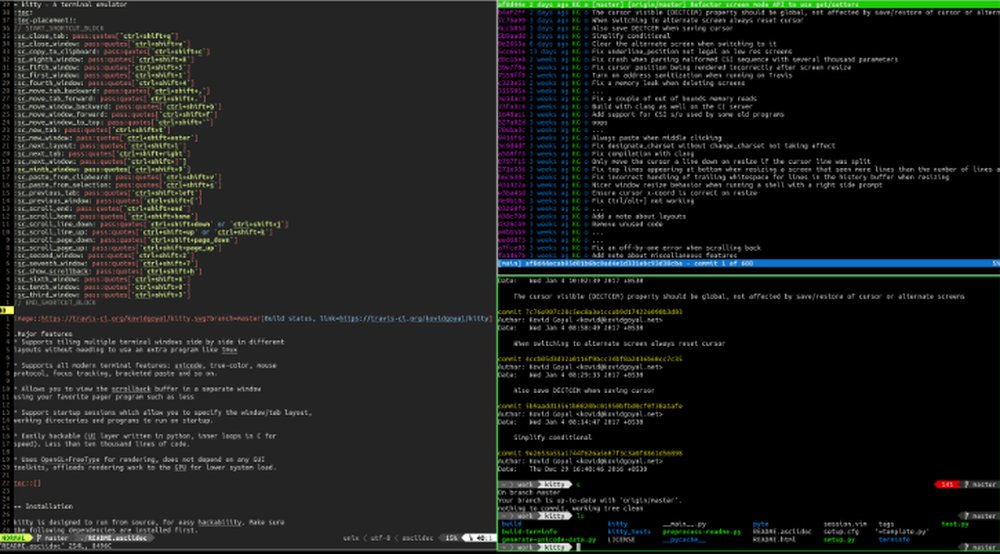This screenshot has height=554, width=1000.
Task: Click the 'Major features' heading in vim
Action: point(43,333)
